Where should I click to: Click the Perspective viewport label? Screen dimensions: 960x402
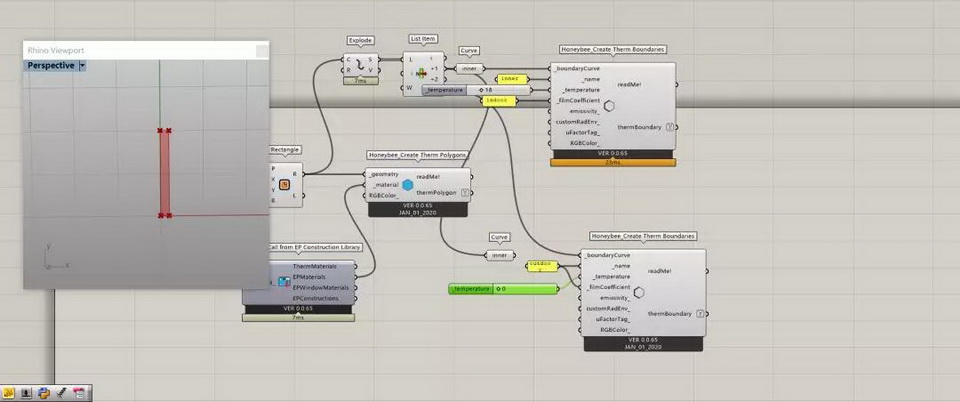pos(50,66)
